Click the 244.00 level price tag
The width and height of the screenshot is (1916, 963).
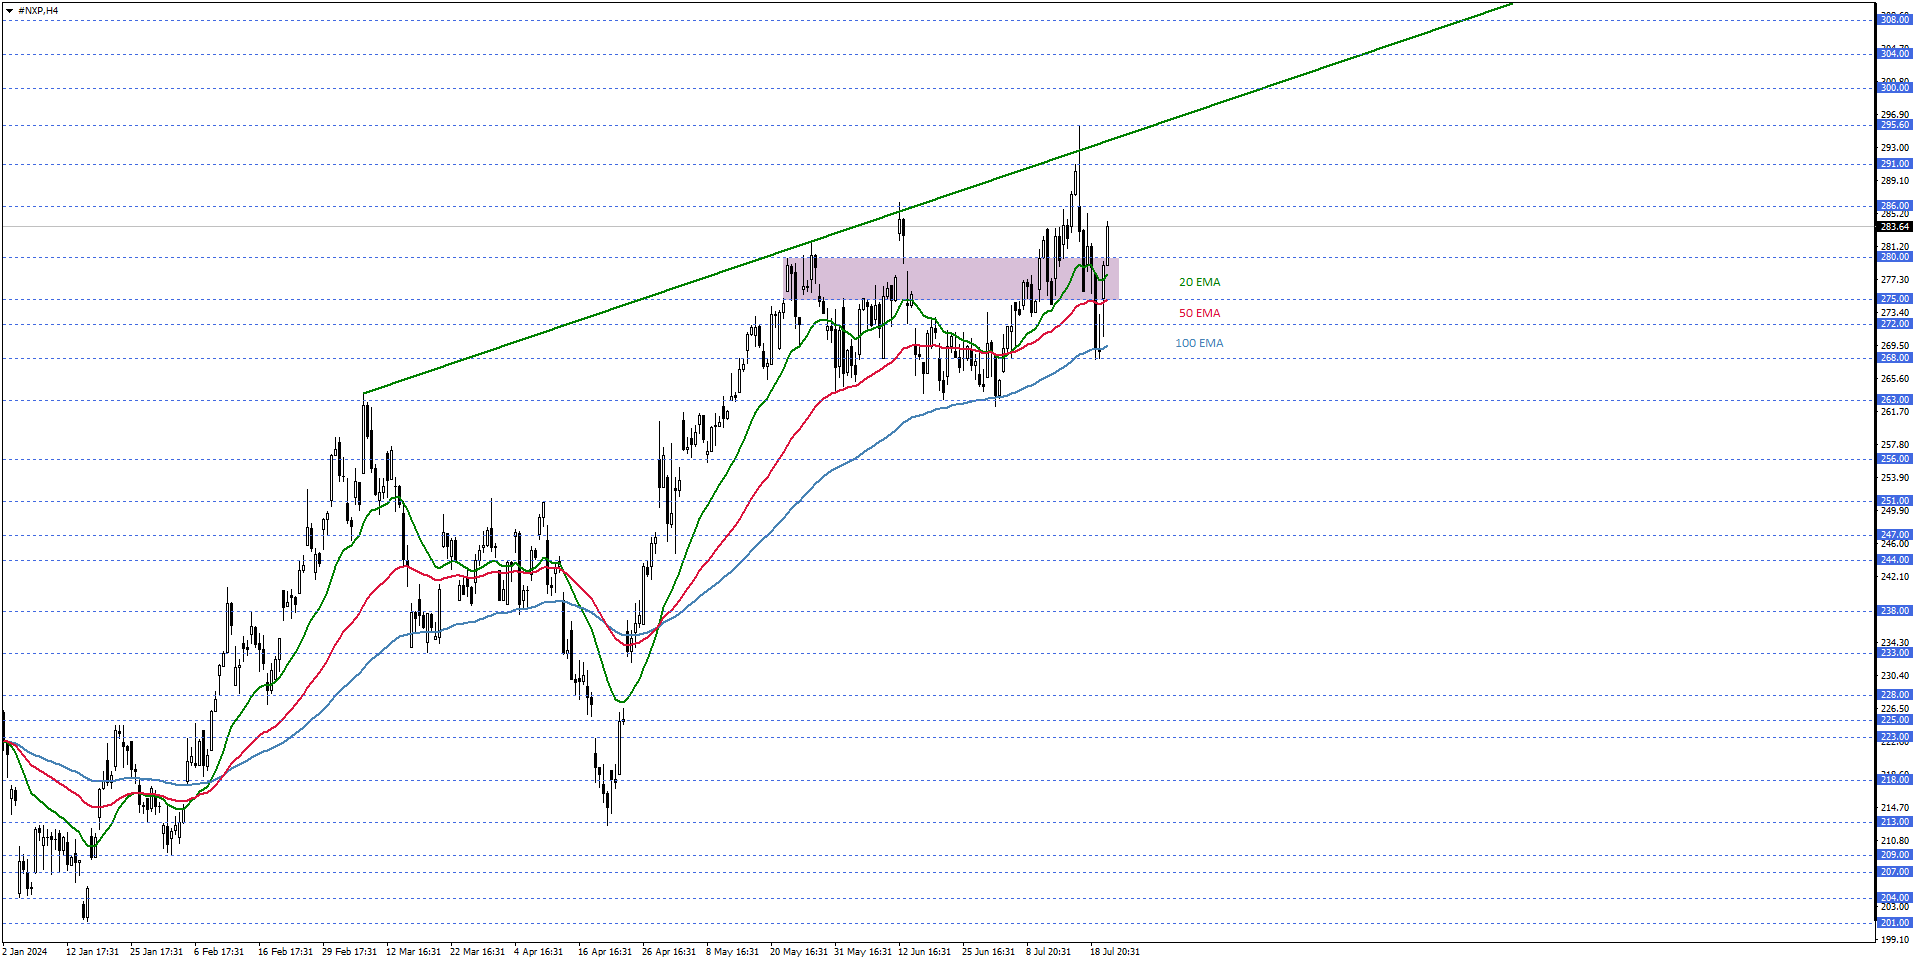[1895, 560]
